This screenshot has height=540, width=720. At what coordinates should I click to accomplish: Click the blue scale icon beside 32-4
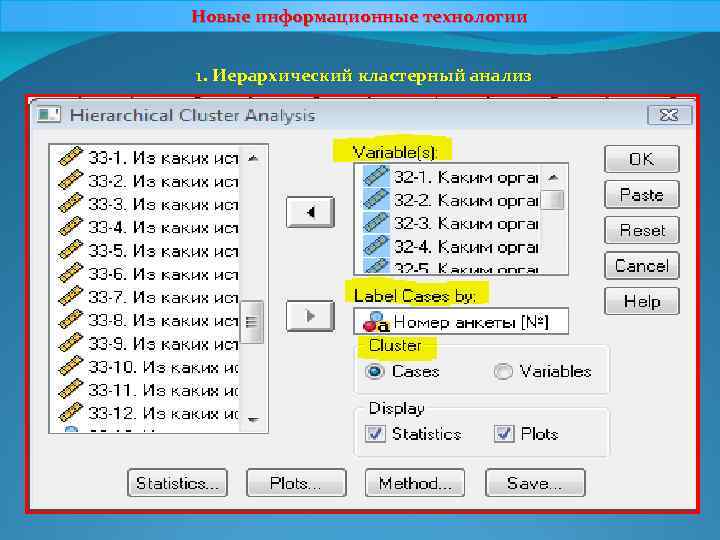376,246
